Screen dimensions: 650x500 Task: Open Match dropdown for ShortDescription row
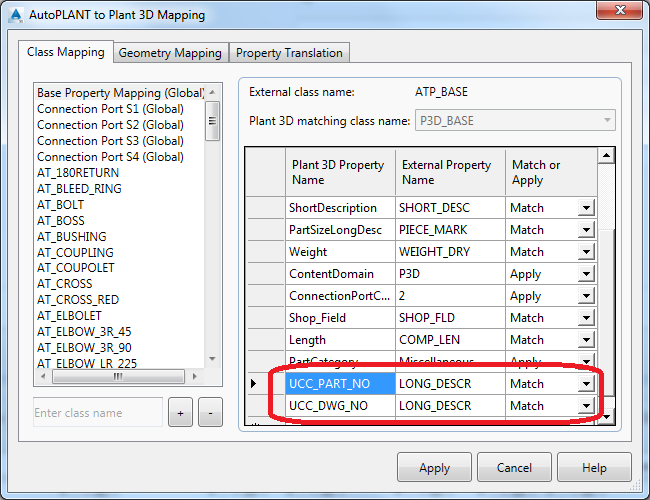click(586, 208)
